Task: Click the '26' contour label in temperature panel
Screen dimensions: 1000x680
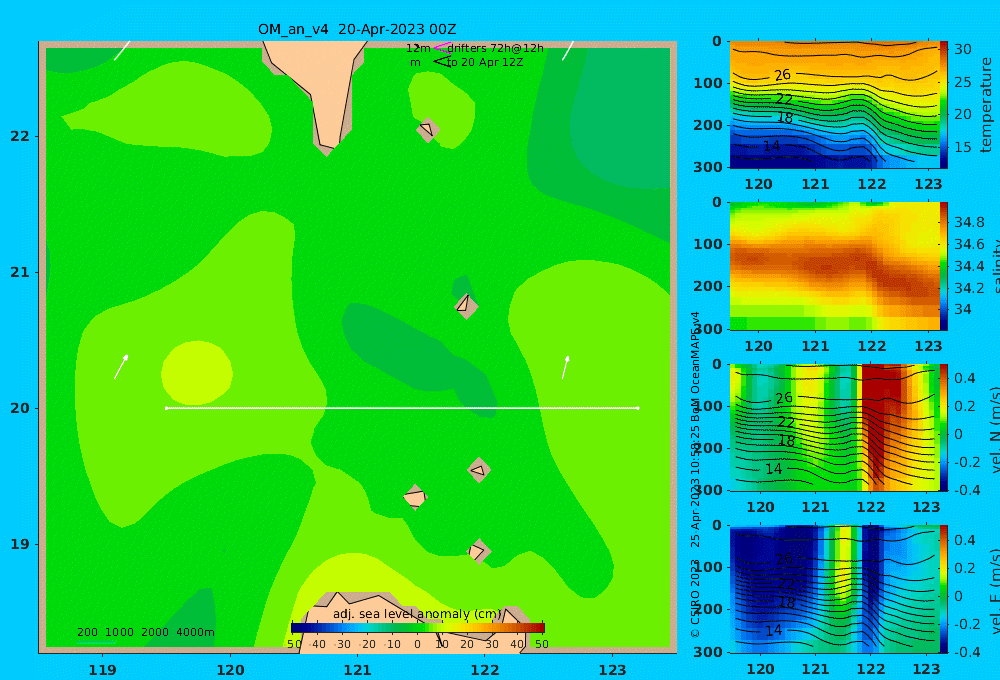Action: [x=783, y=75]
